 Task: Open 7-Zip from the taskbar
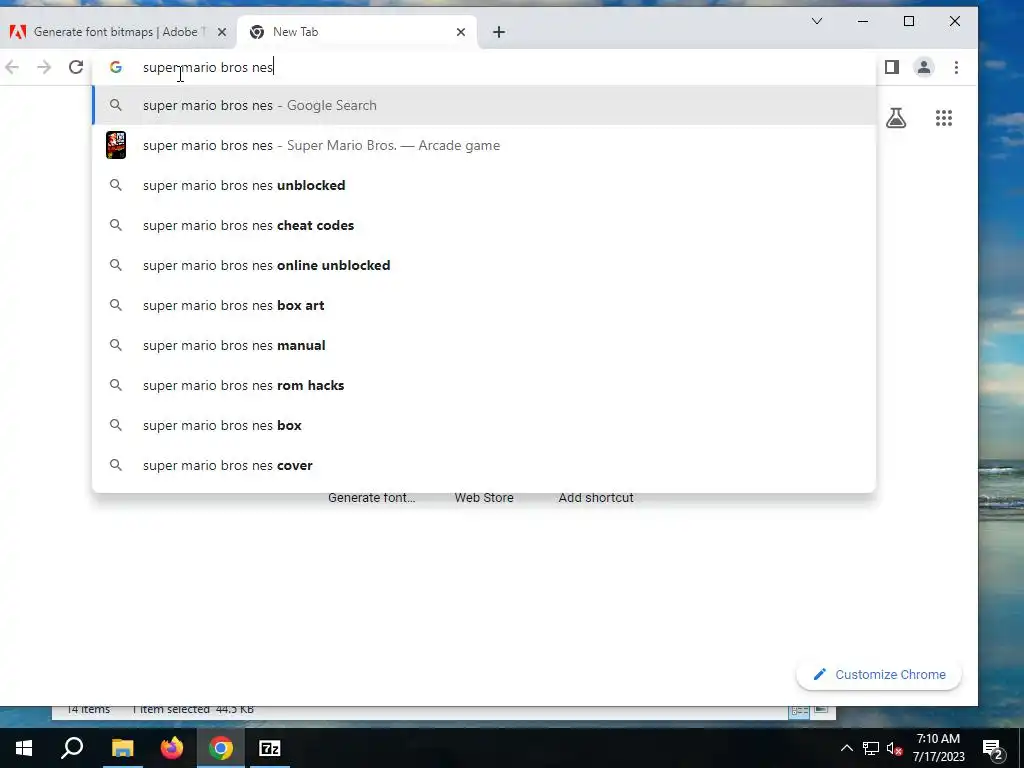pyautogui.click(x=270, y=748)
